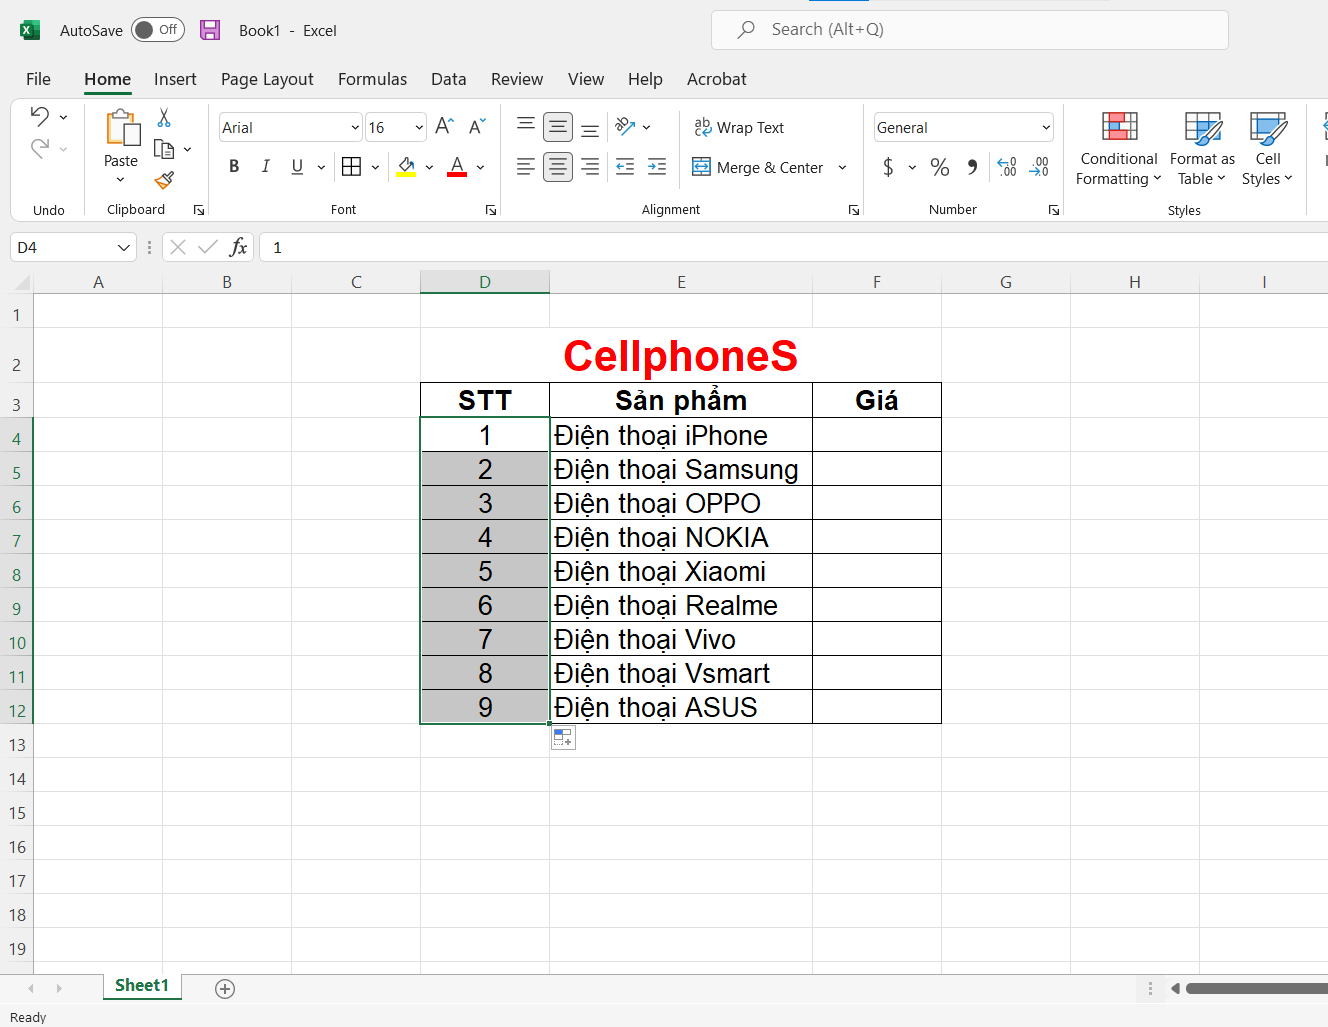Apply yellow fill color bucket
1328x1027 pixels.
coord(406,167)
